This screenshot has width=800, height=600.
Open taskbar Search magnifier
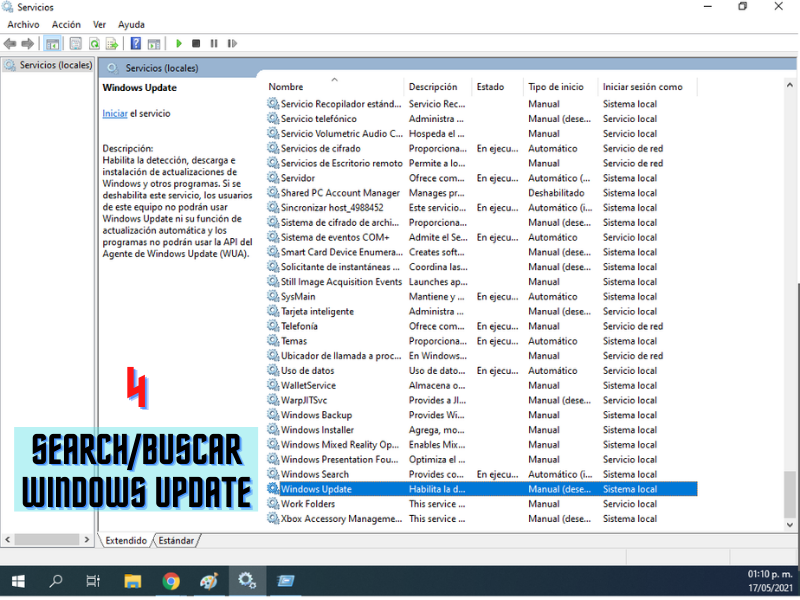tap(56, 581)
